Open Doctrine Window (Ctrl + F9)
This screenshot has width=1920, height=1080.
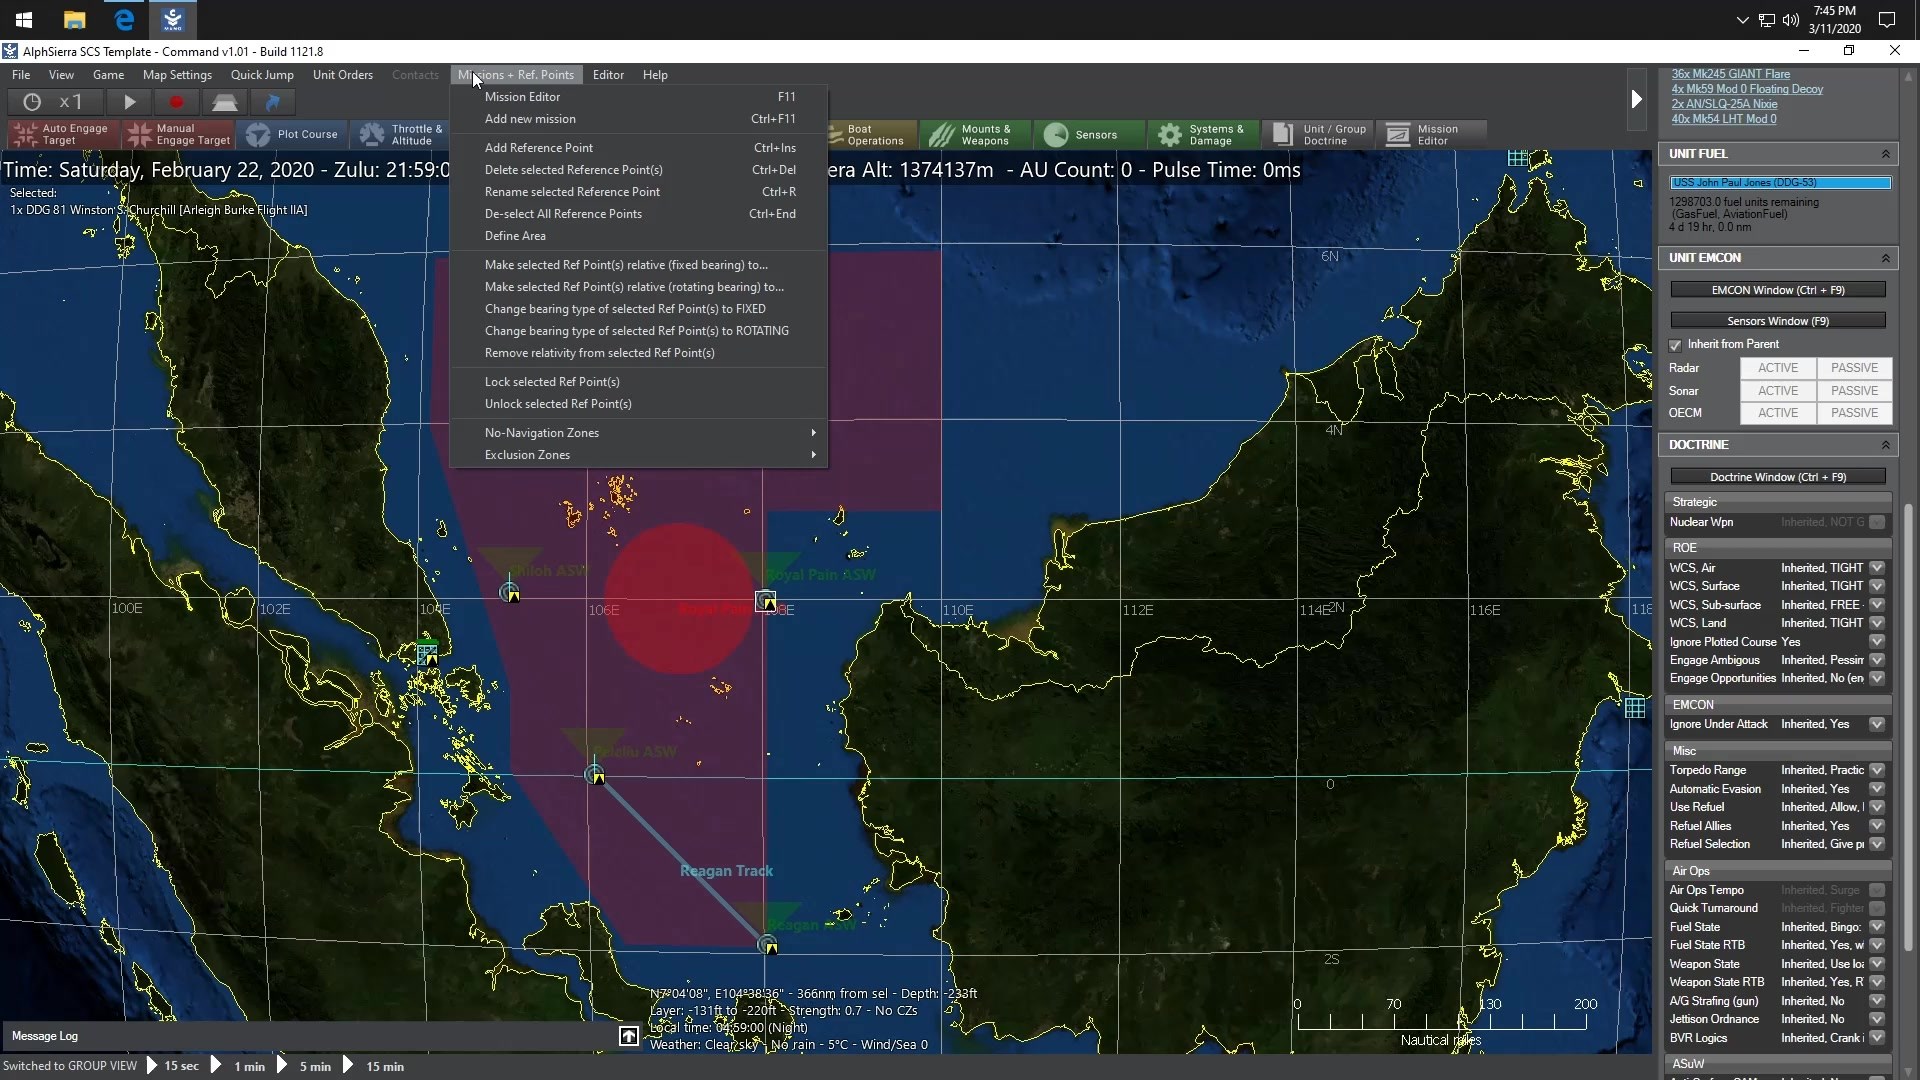pyautogui.click(x=1778, y=477)
